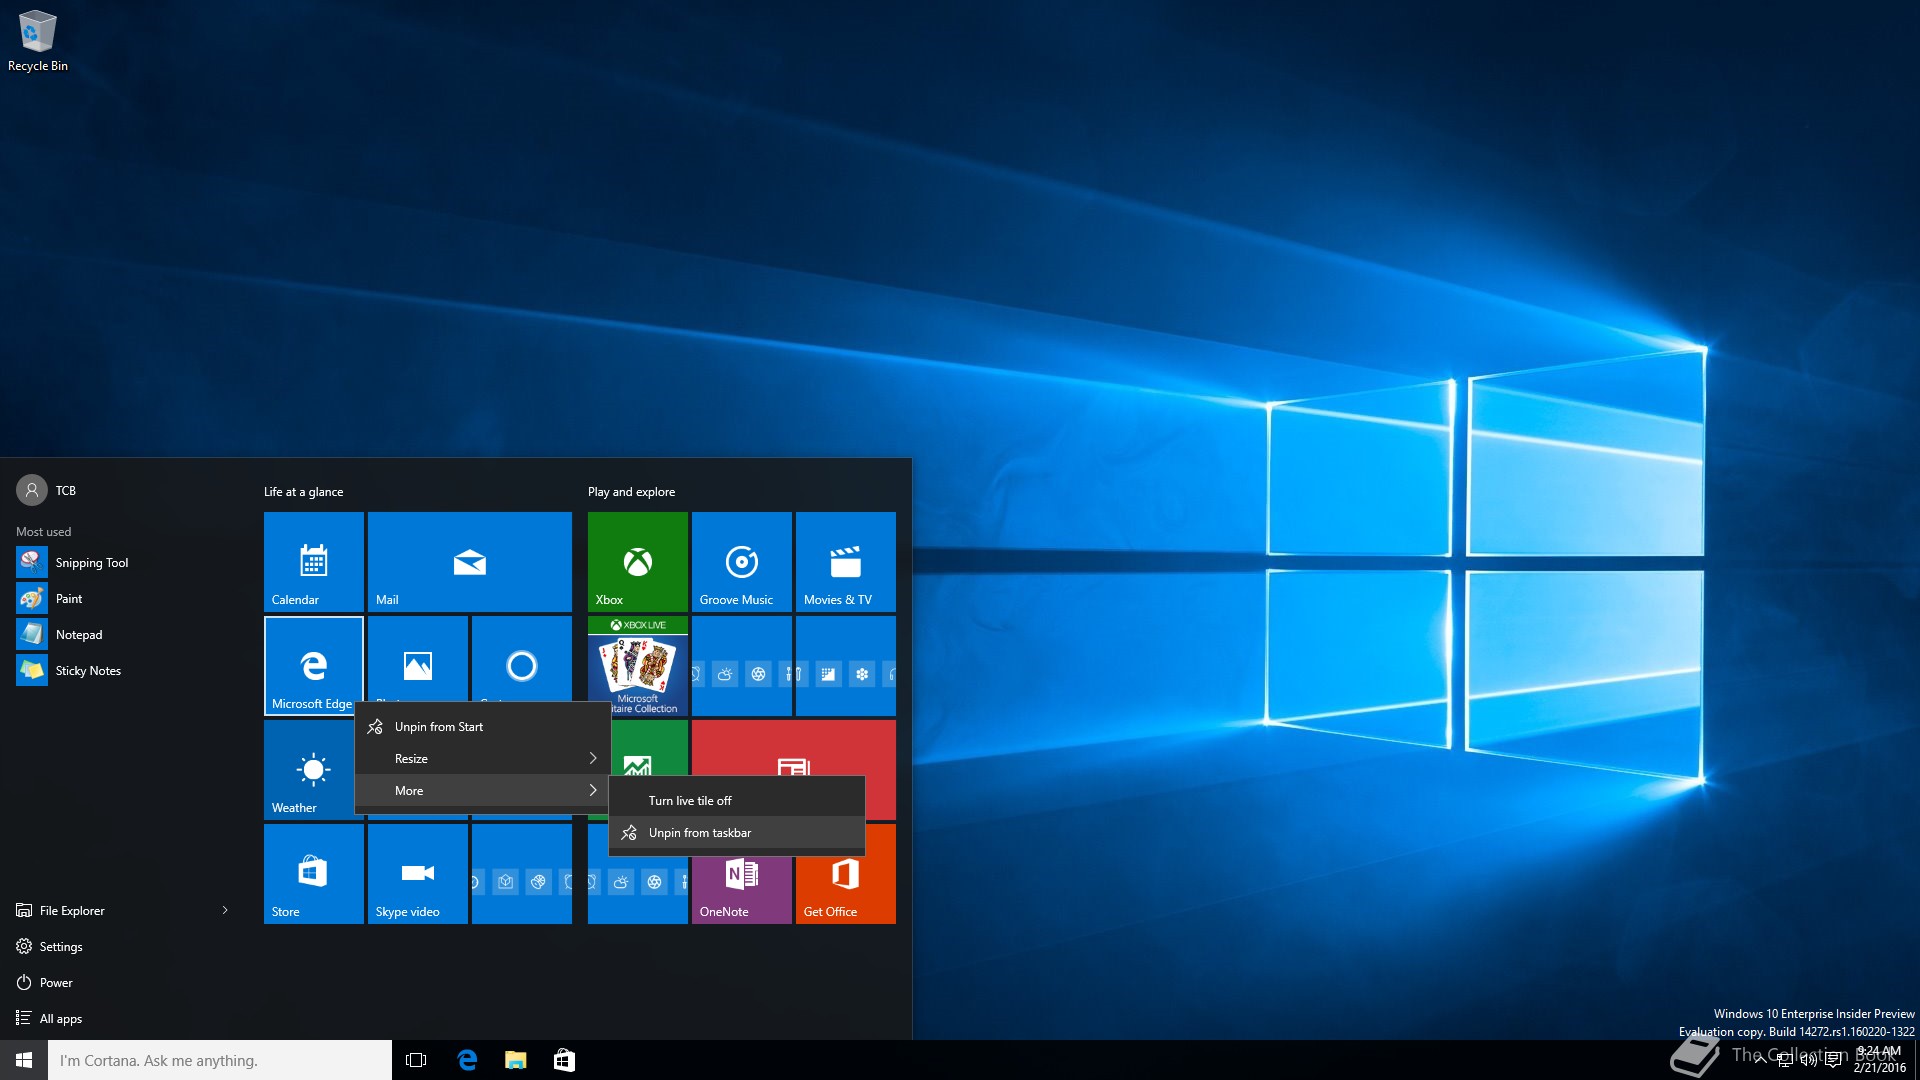Open the Mail tile
1920x1080 pixels.
point(469,561)
